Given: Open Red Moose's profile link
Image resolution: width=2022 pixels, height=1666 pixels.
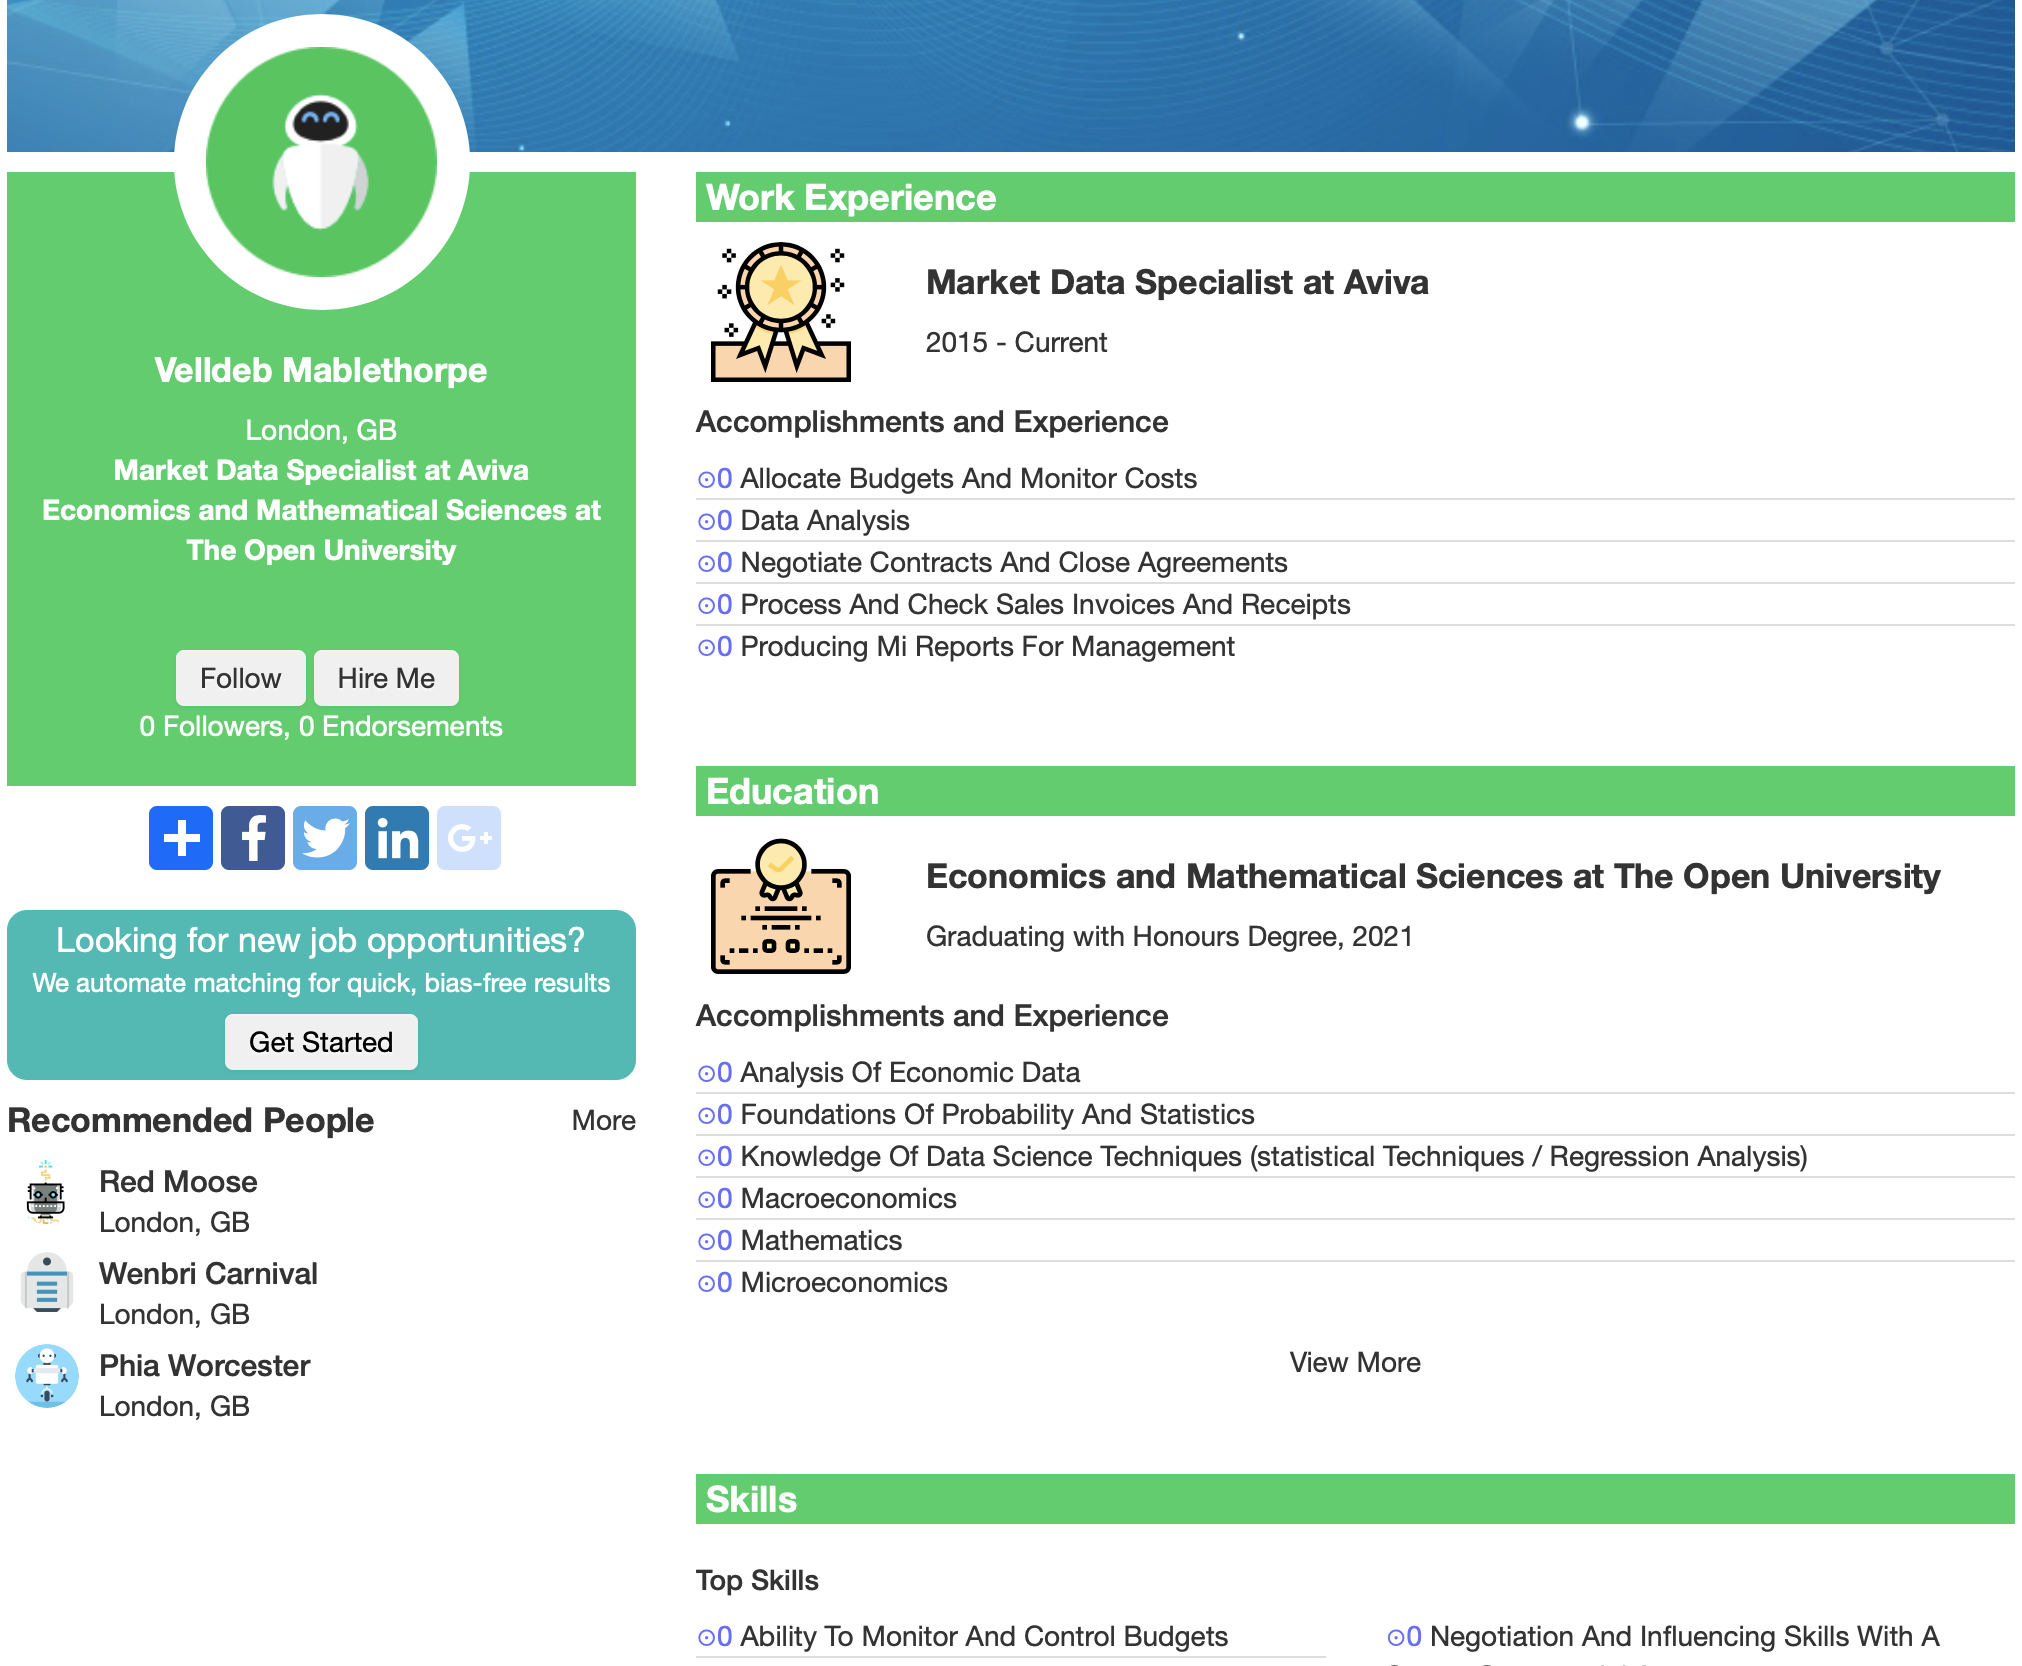Looking at the screenshot, I should click(x=178, y=1182).
